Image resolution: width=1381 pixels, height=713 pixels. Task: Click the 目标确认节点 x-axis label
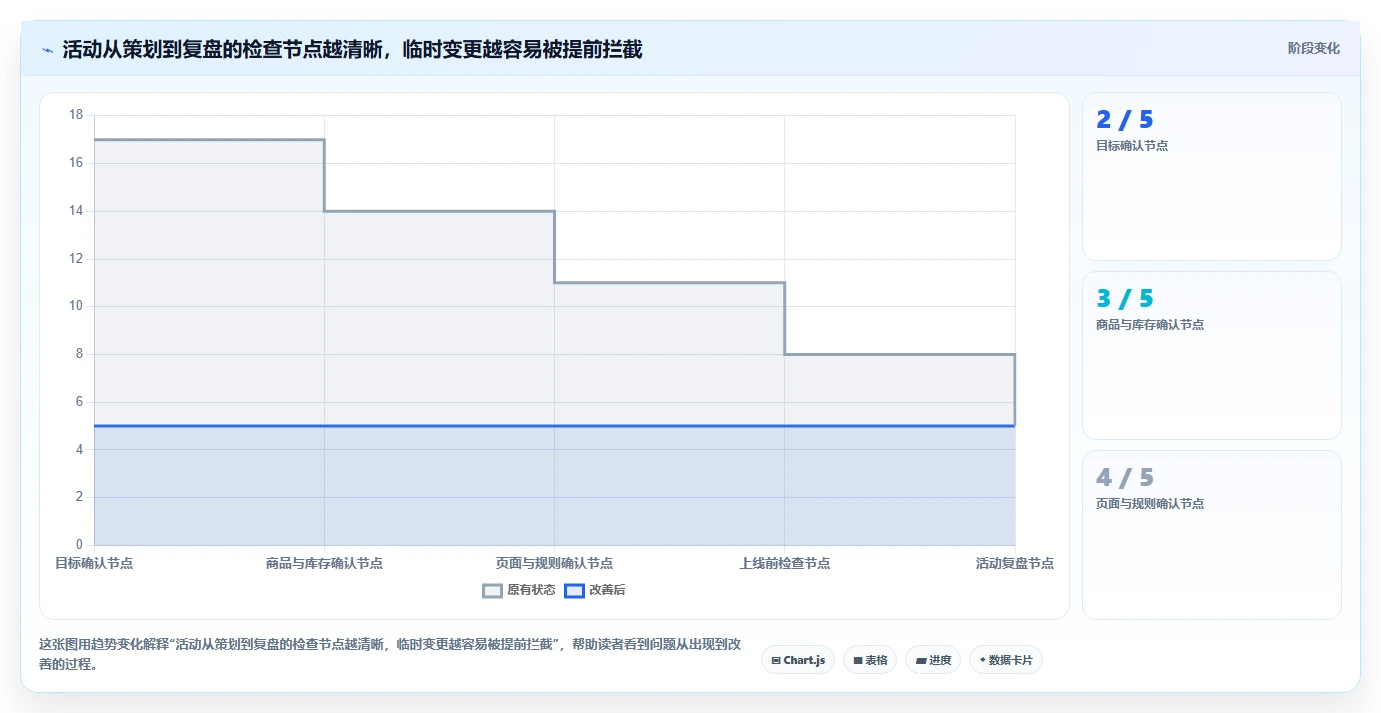point(94,563)
